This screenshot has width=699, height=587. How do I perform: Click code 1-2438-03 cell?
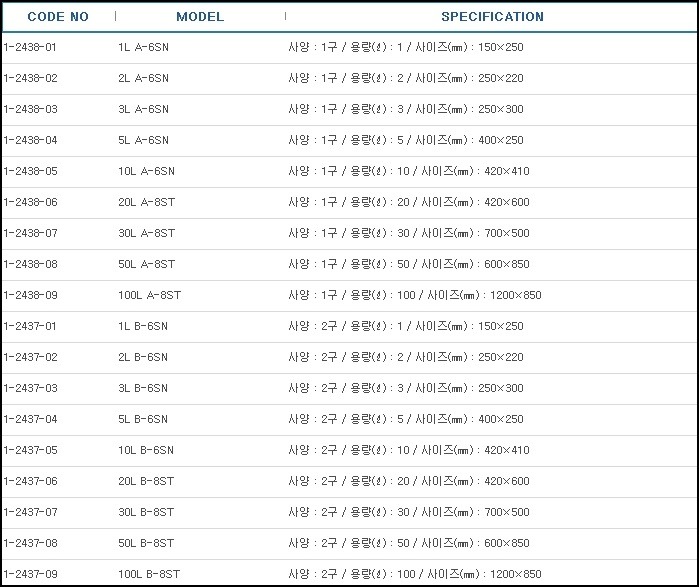(30, 109)
